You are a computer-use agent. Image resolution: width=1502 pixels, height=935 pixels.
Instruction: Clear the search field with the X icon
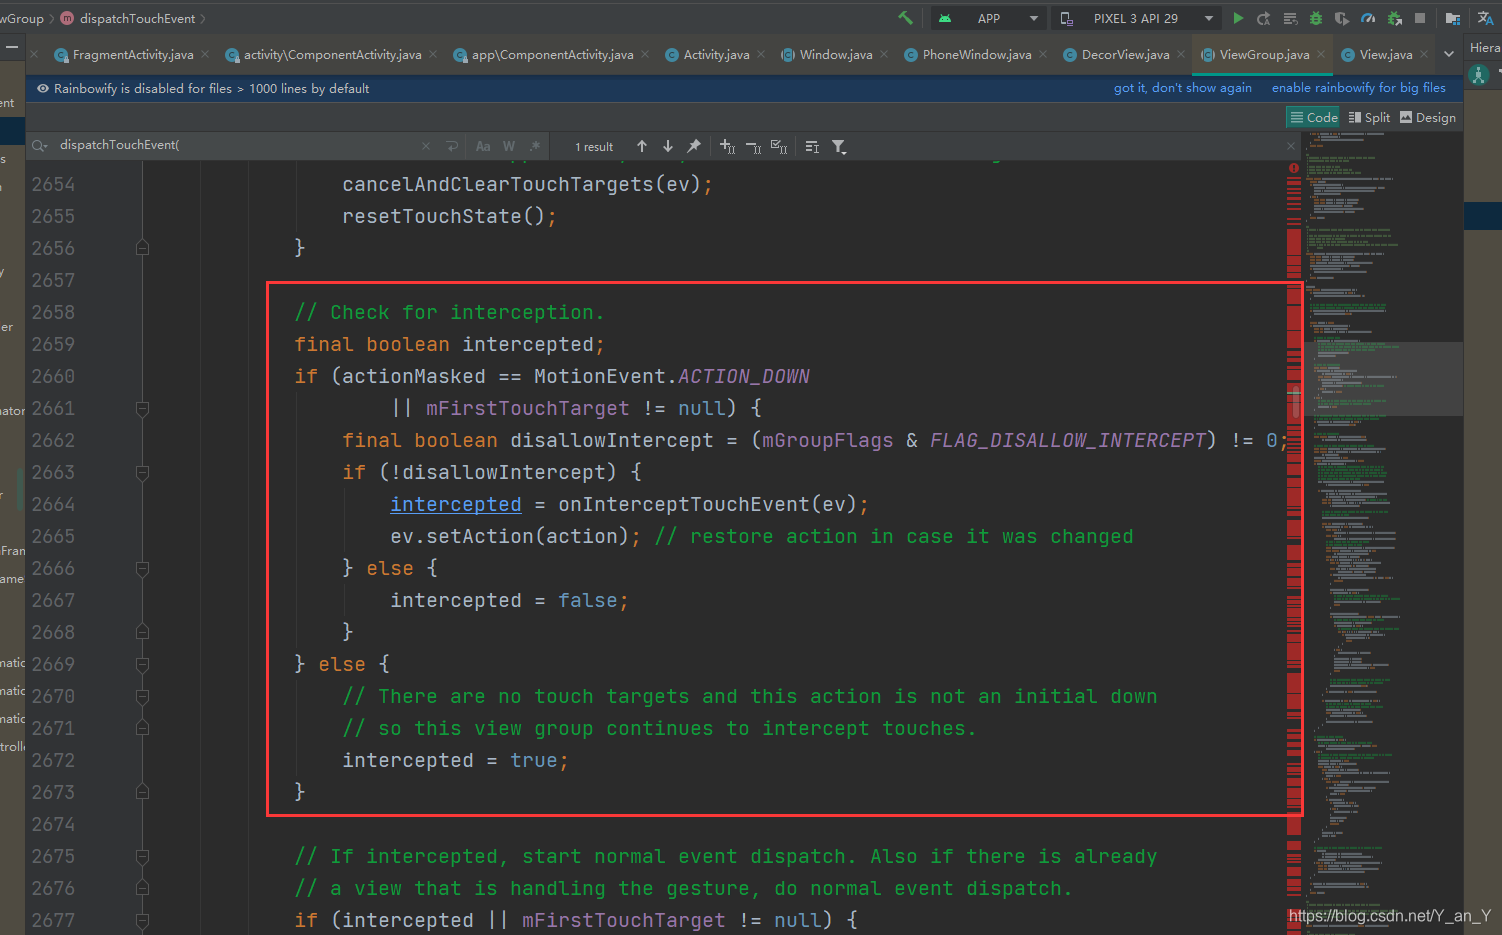point(426,146)
